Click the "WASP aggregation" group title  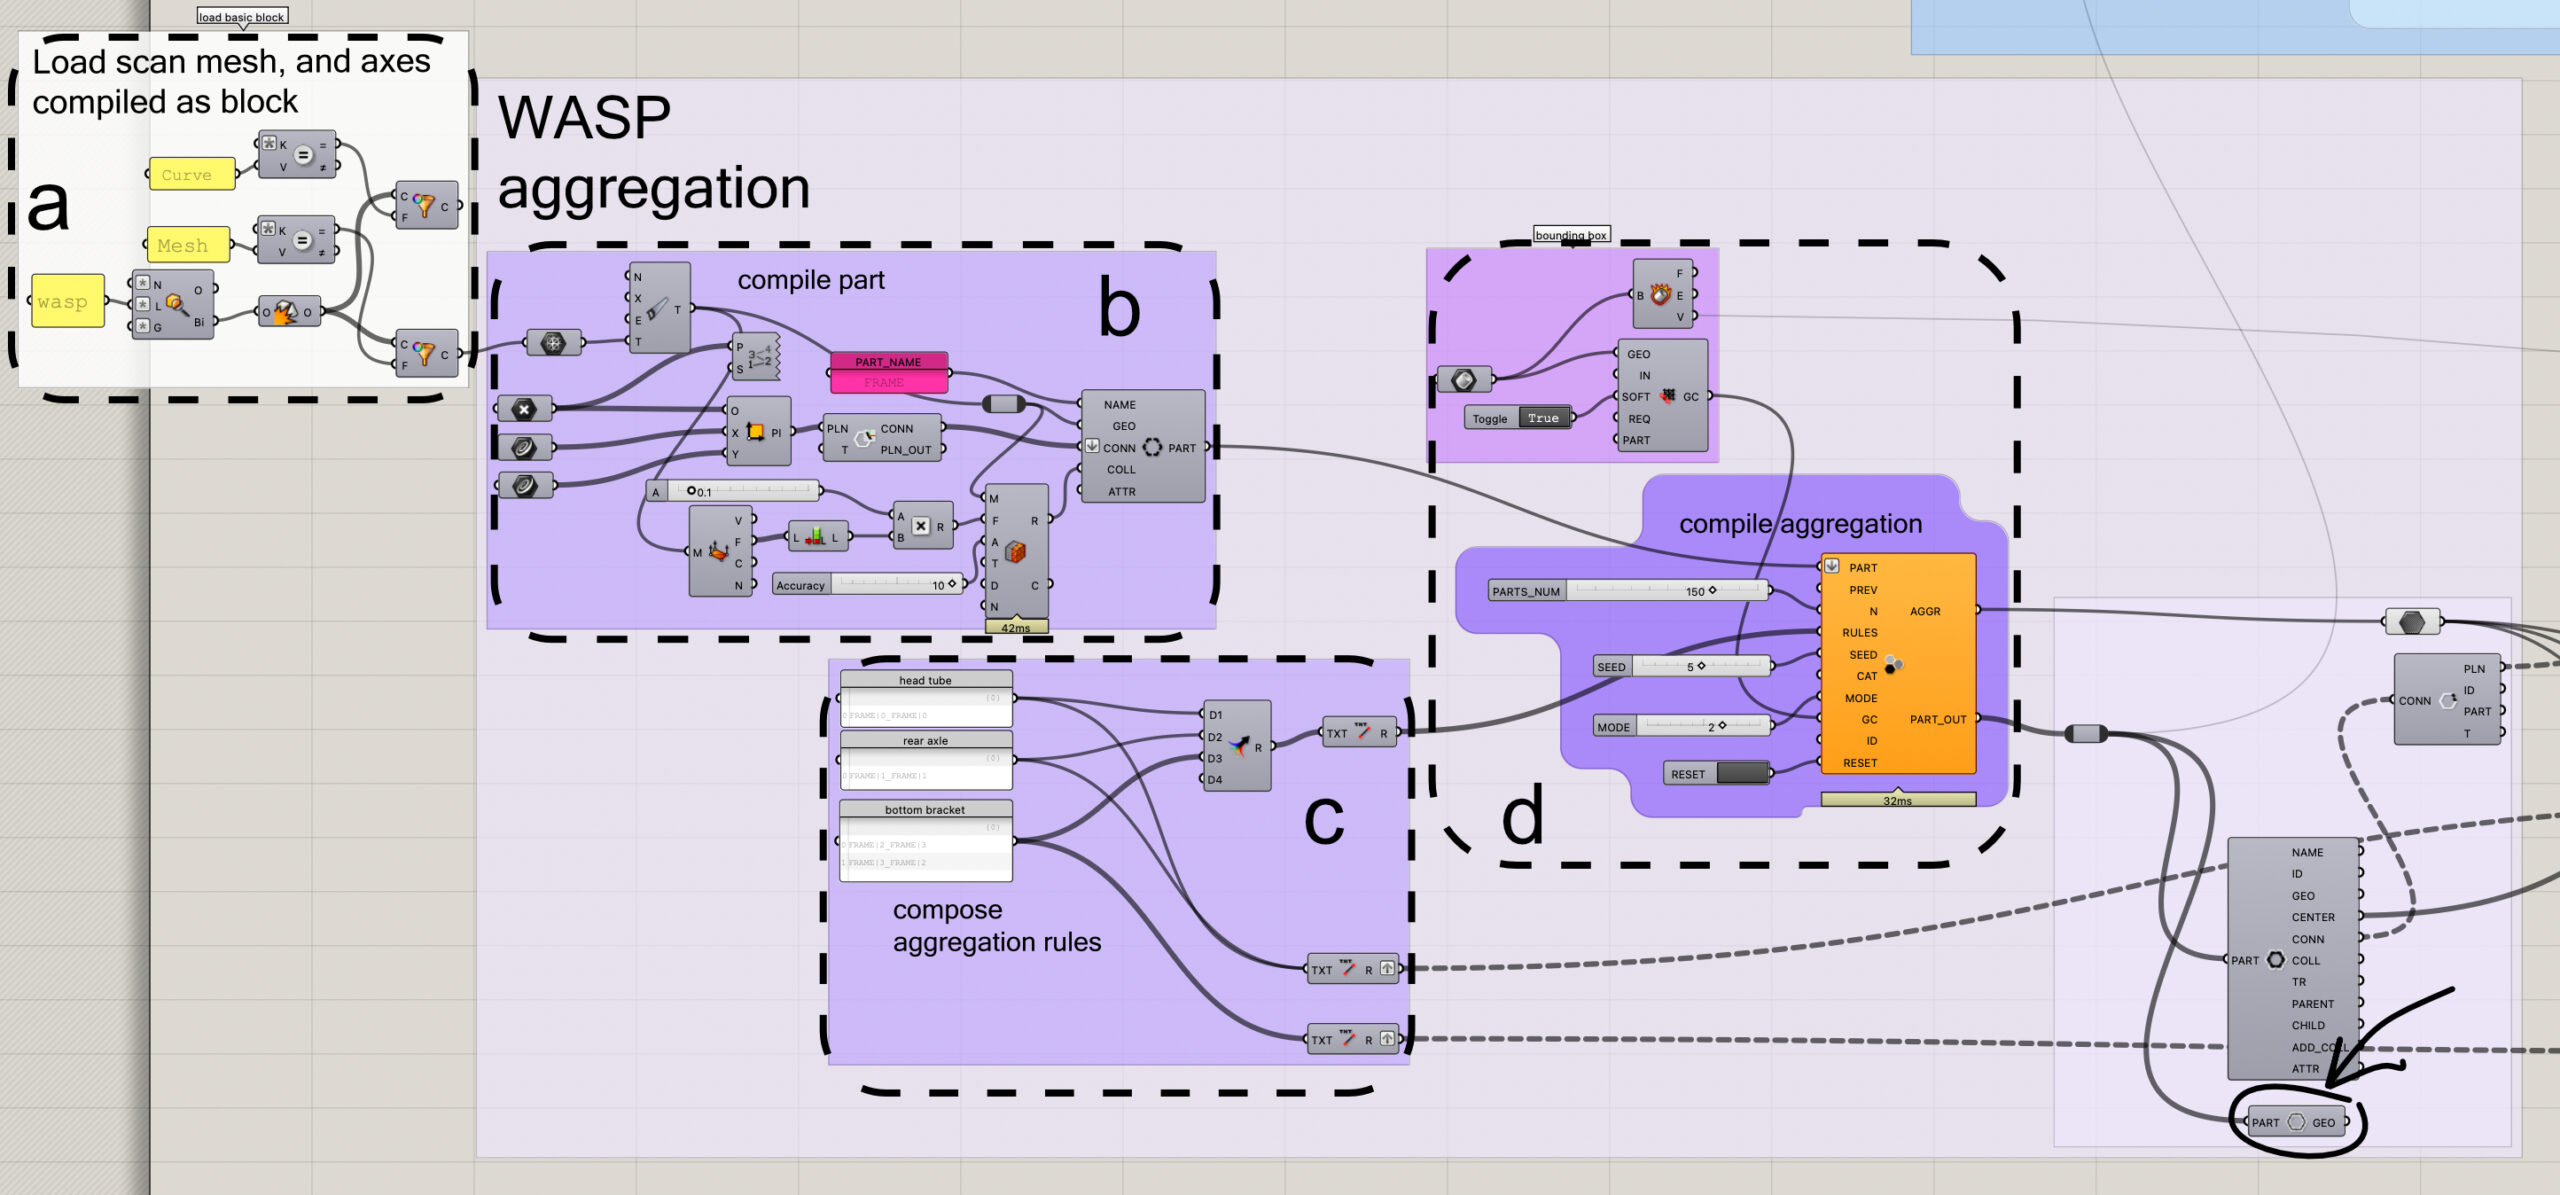tap(654, 152)
